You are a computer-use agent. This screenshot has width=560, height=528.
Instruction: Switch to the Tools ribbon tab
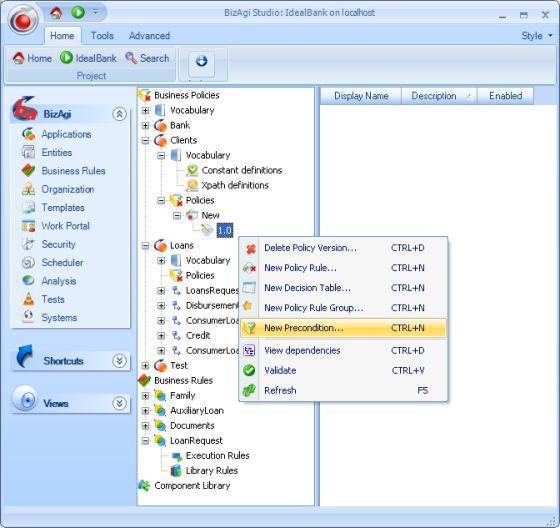pos(102,36)
